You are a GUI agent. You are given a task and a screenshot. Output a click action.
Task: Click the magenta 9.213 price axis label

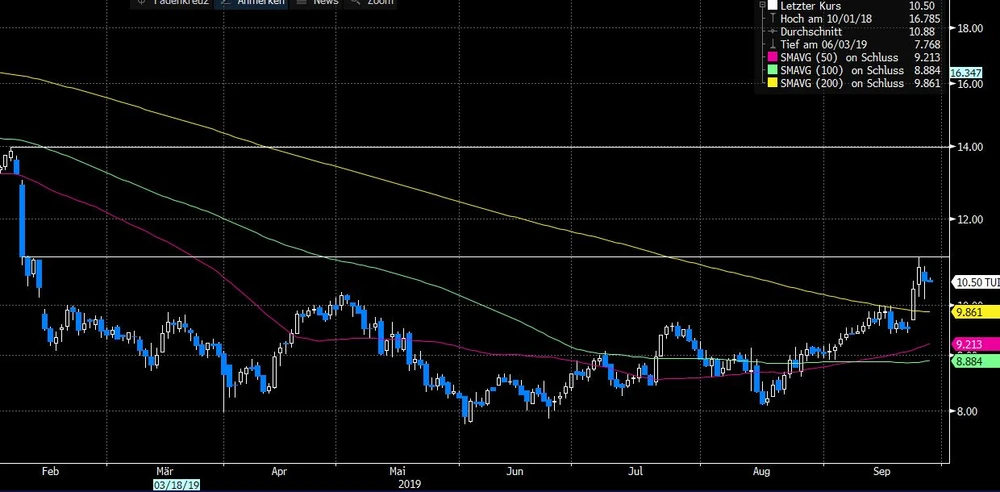tap(970, 345)
